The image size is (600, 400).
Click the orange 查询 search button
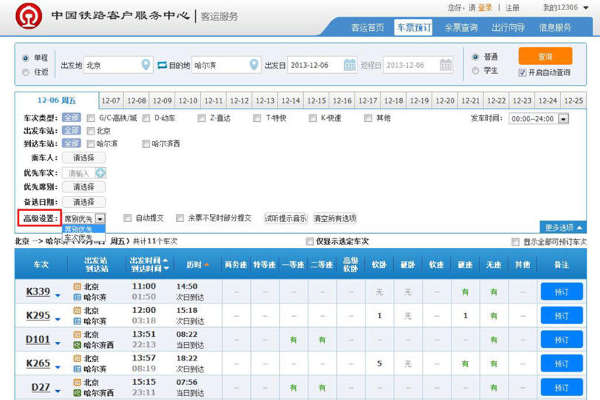pyautogui.click(x=545, y=56)
